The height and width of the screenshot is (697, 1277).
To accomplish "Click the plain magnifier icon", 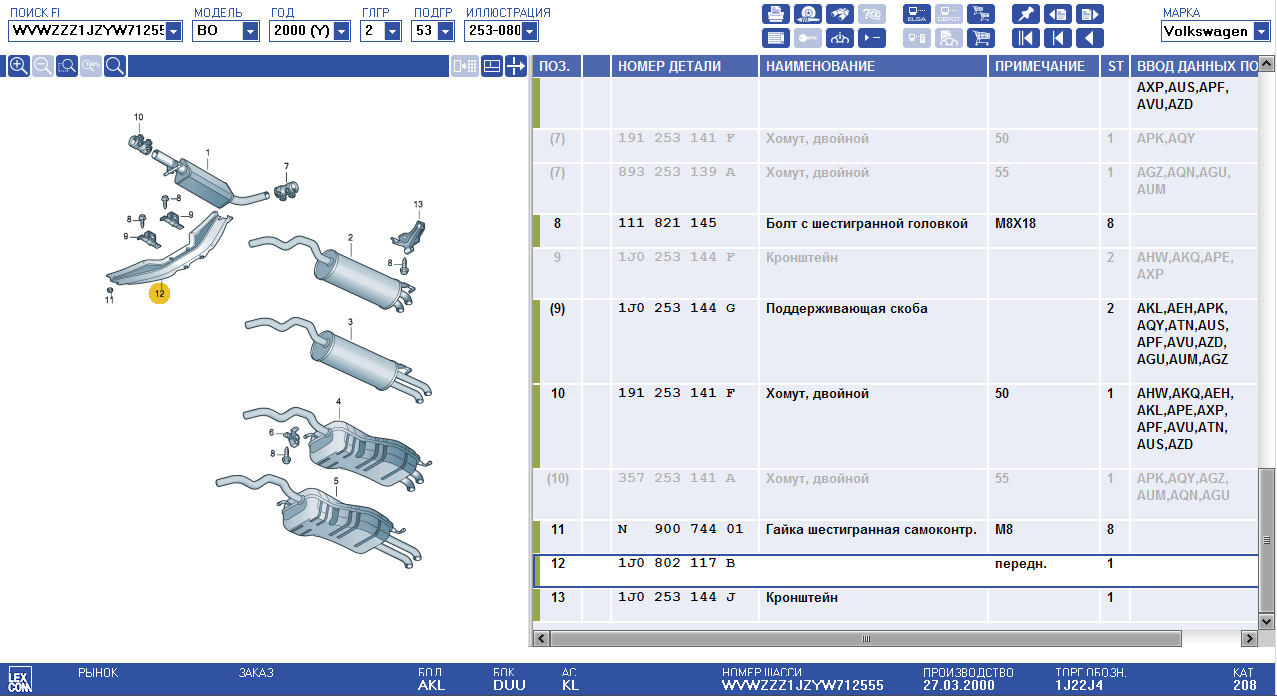I will (x=115, y=66).
